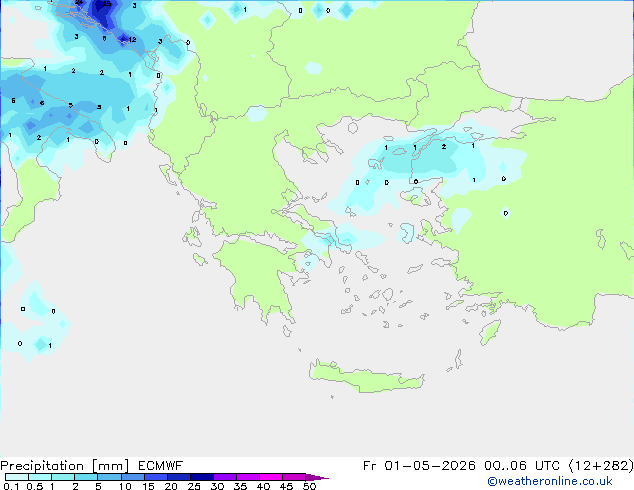Image resolution: width=634 pixels, height=490 pixels.
Task: Click the legend label '30'
Action: pyautogui.click(x=217, y=486)
